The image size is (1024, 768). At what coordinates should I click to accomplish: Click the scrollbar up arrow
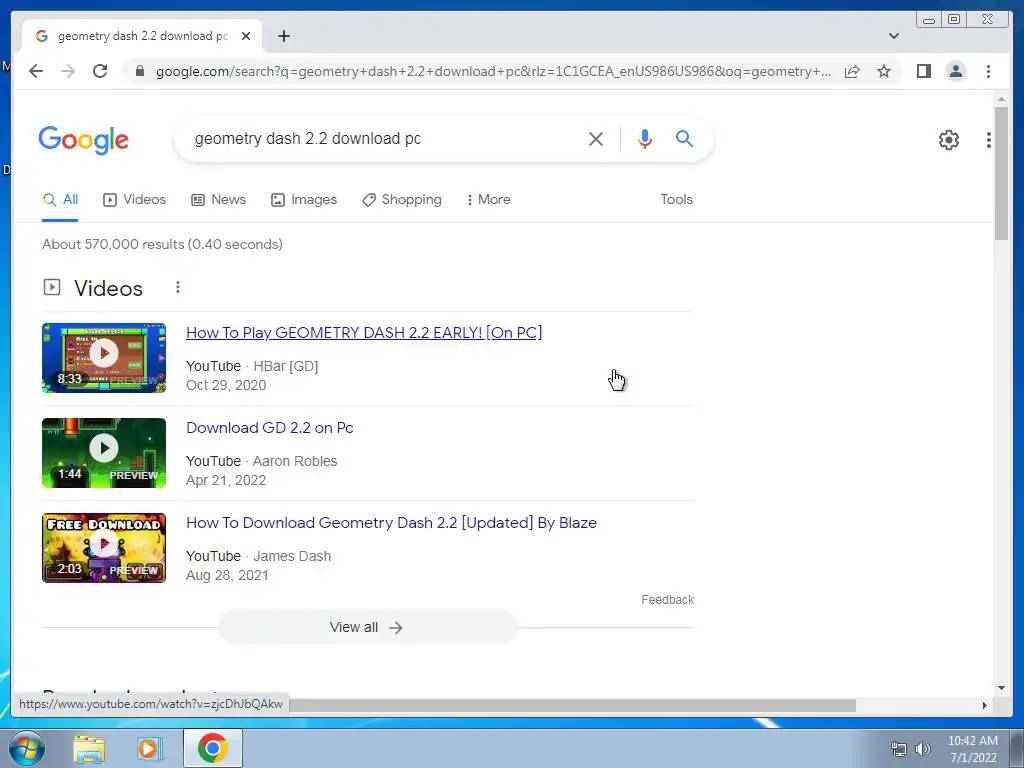[1001, 99]
